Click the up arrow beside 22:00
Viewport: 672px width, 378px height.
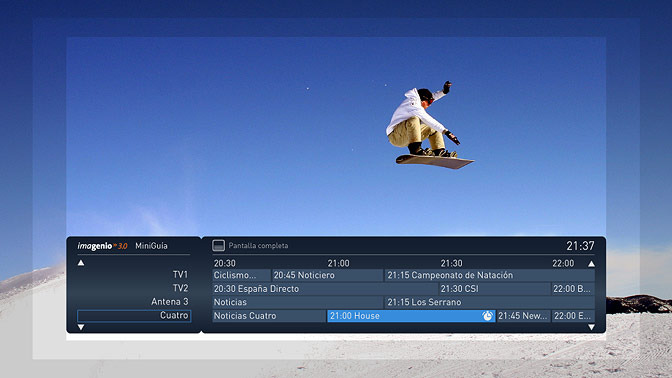tap(591, 264)
